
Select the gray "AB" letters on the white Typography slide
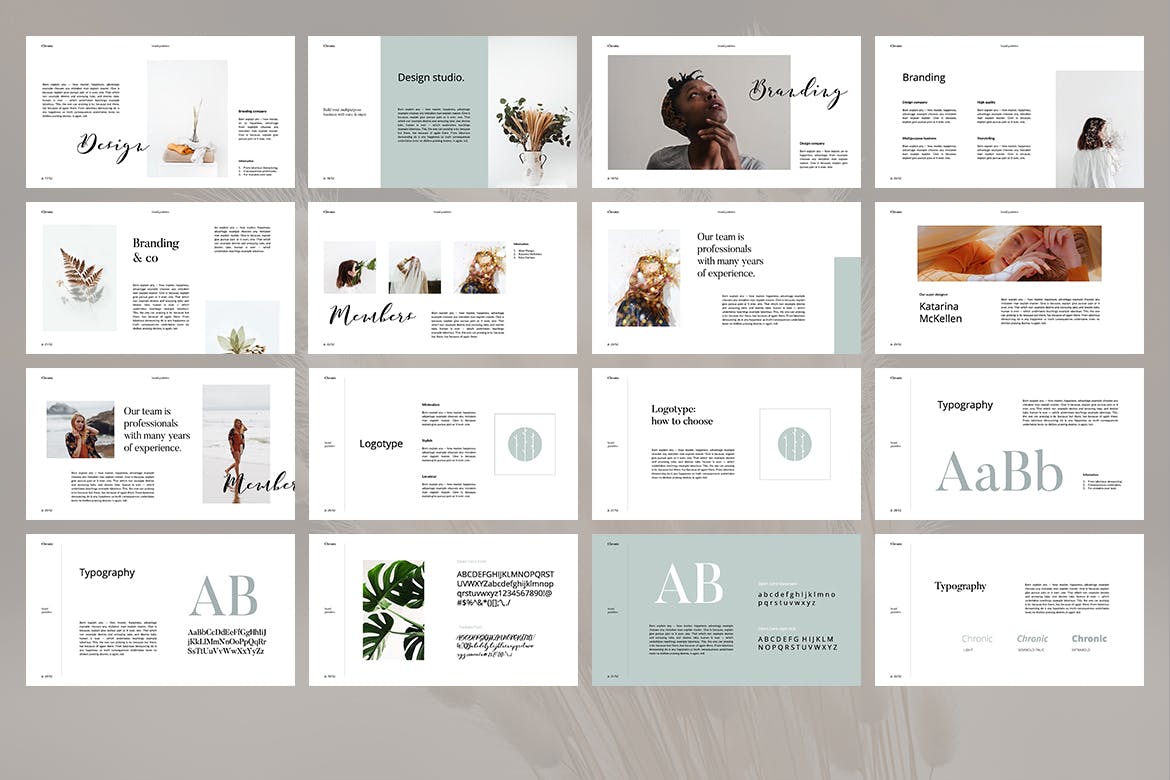[223, 597]
